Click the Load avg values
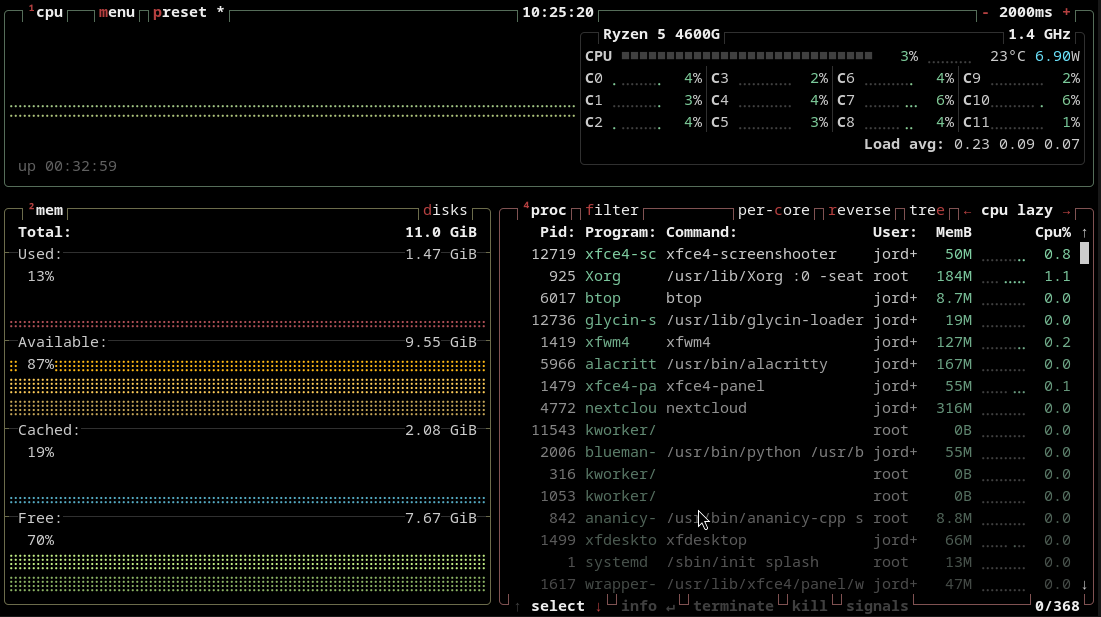The height and width of the screenshot is (617, 1101). tap(1017, 145)
